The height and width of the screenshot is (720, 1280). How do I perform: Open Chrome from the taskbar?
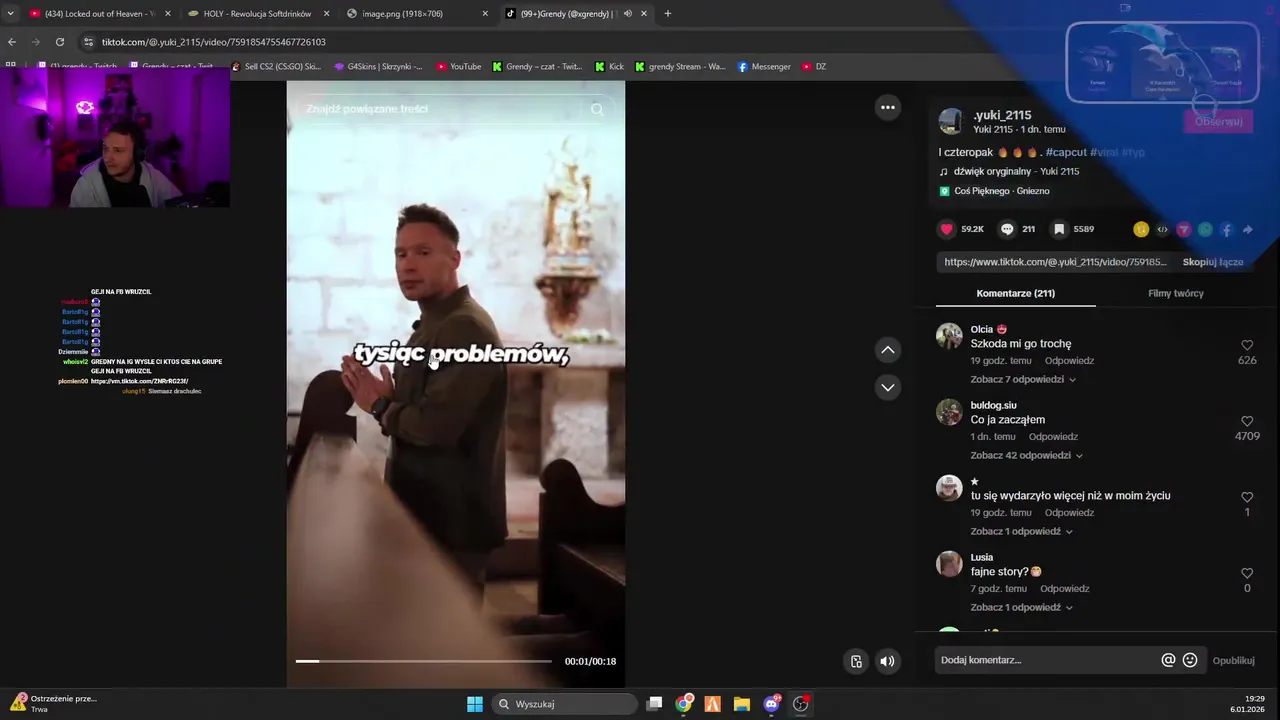(684, 704)
